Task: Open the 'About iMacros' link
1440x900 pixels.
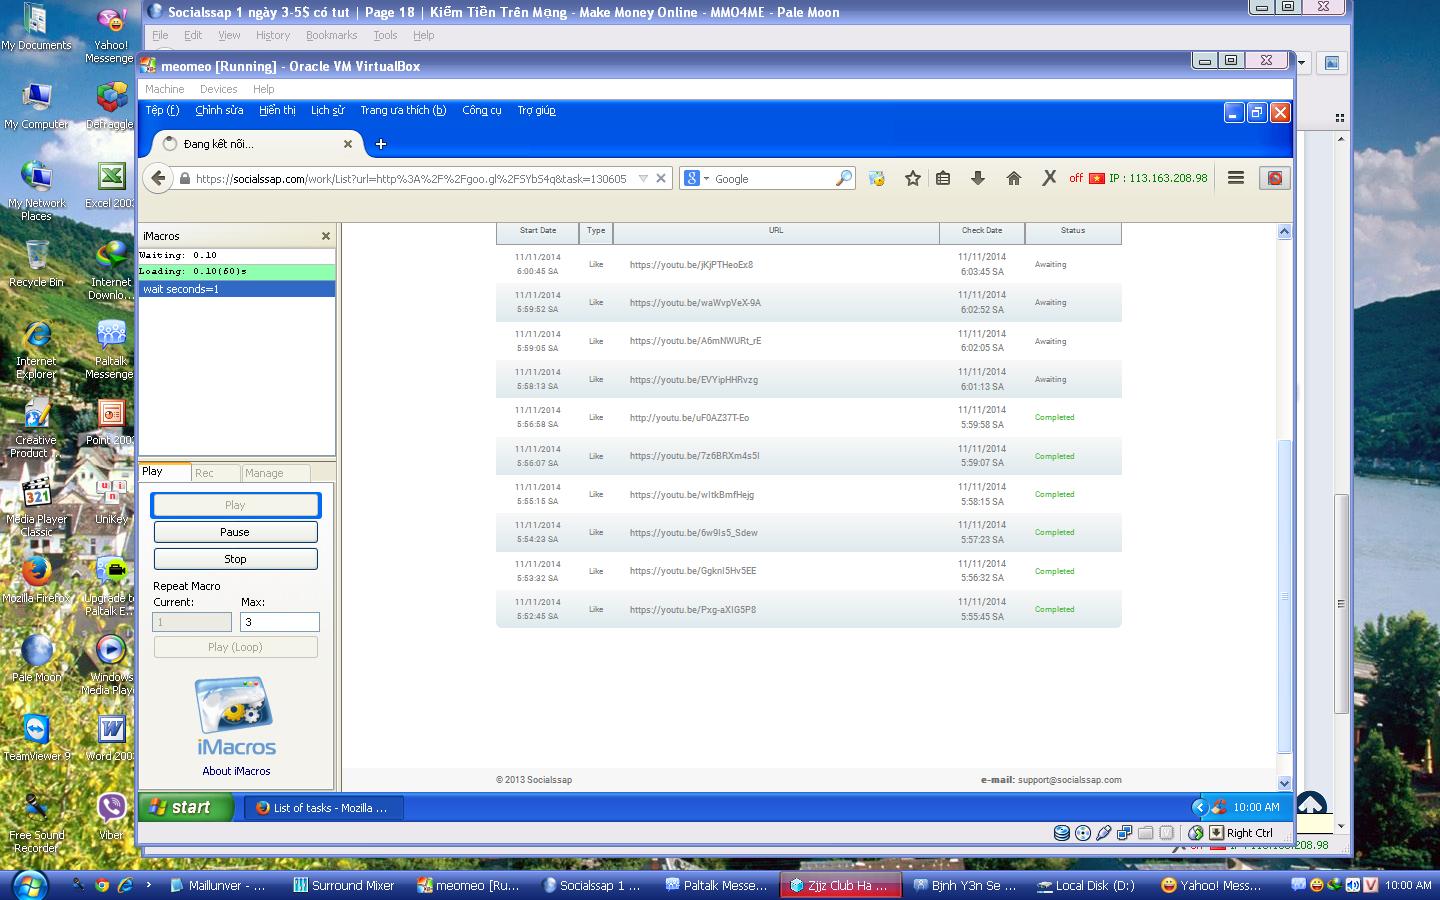Action: pyautogui.click(x=236, y=771)
